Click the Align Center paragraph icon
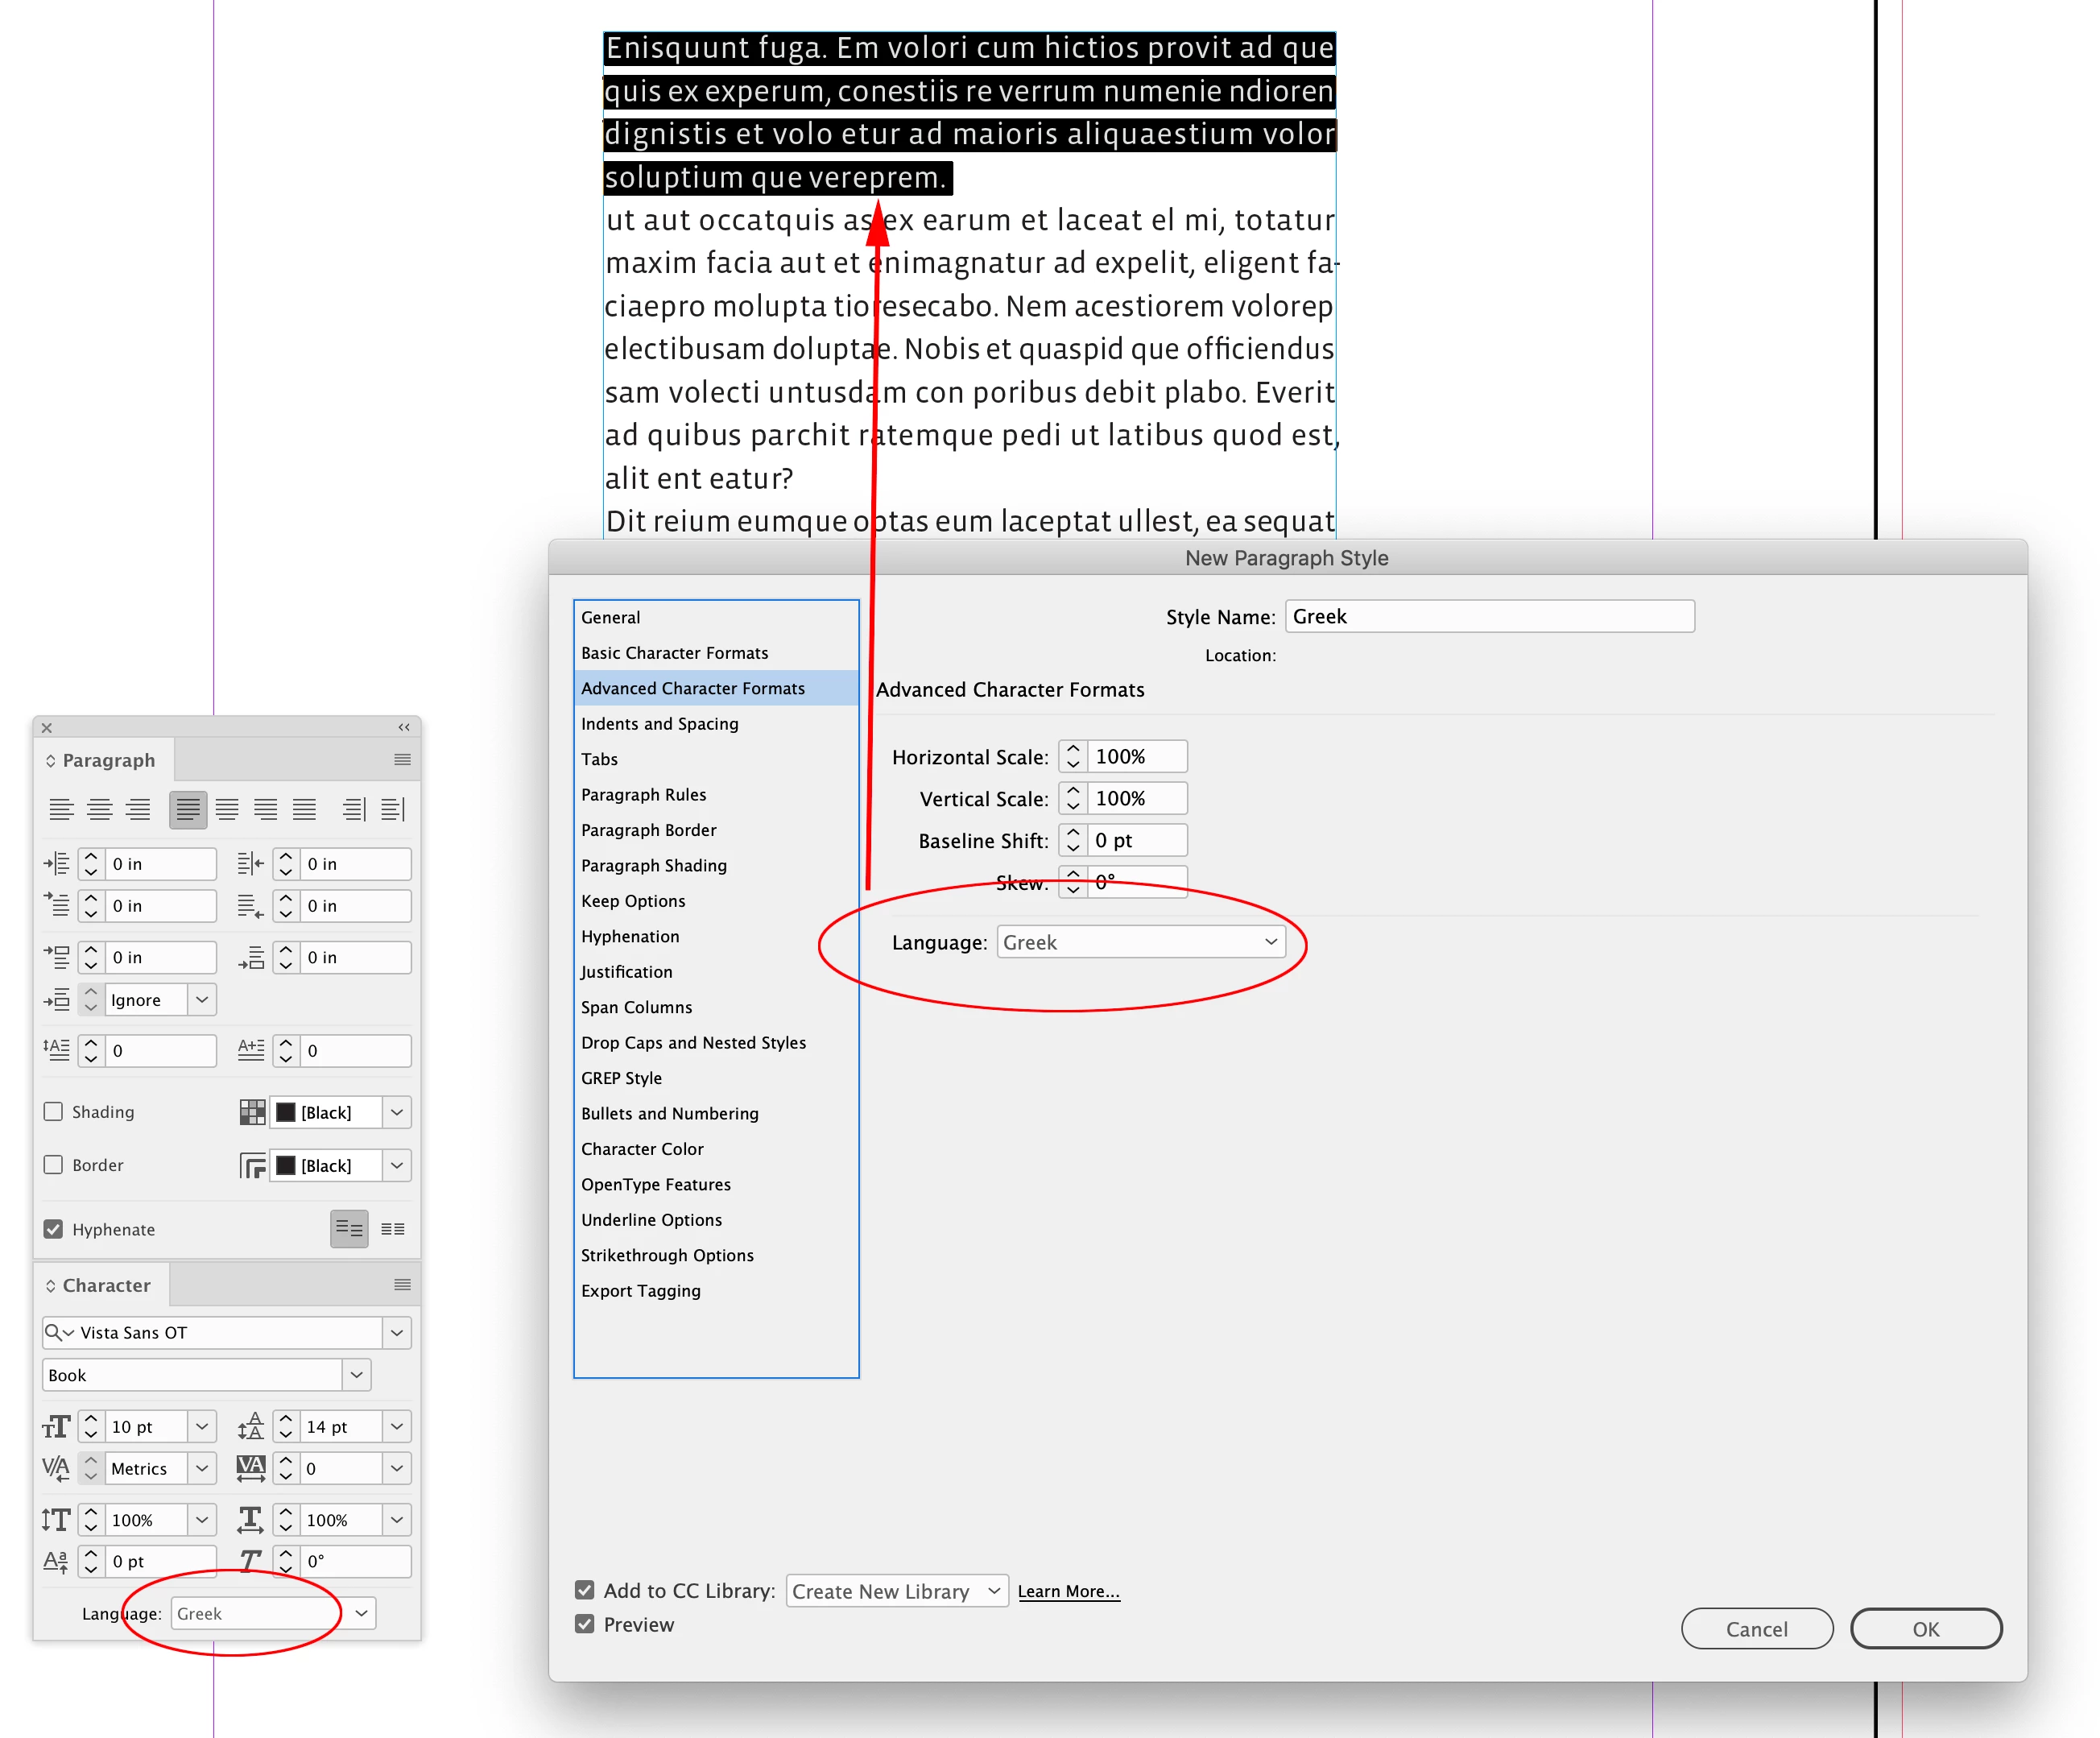Screen dimensions: 2100x1738 [99, 809]
